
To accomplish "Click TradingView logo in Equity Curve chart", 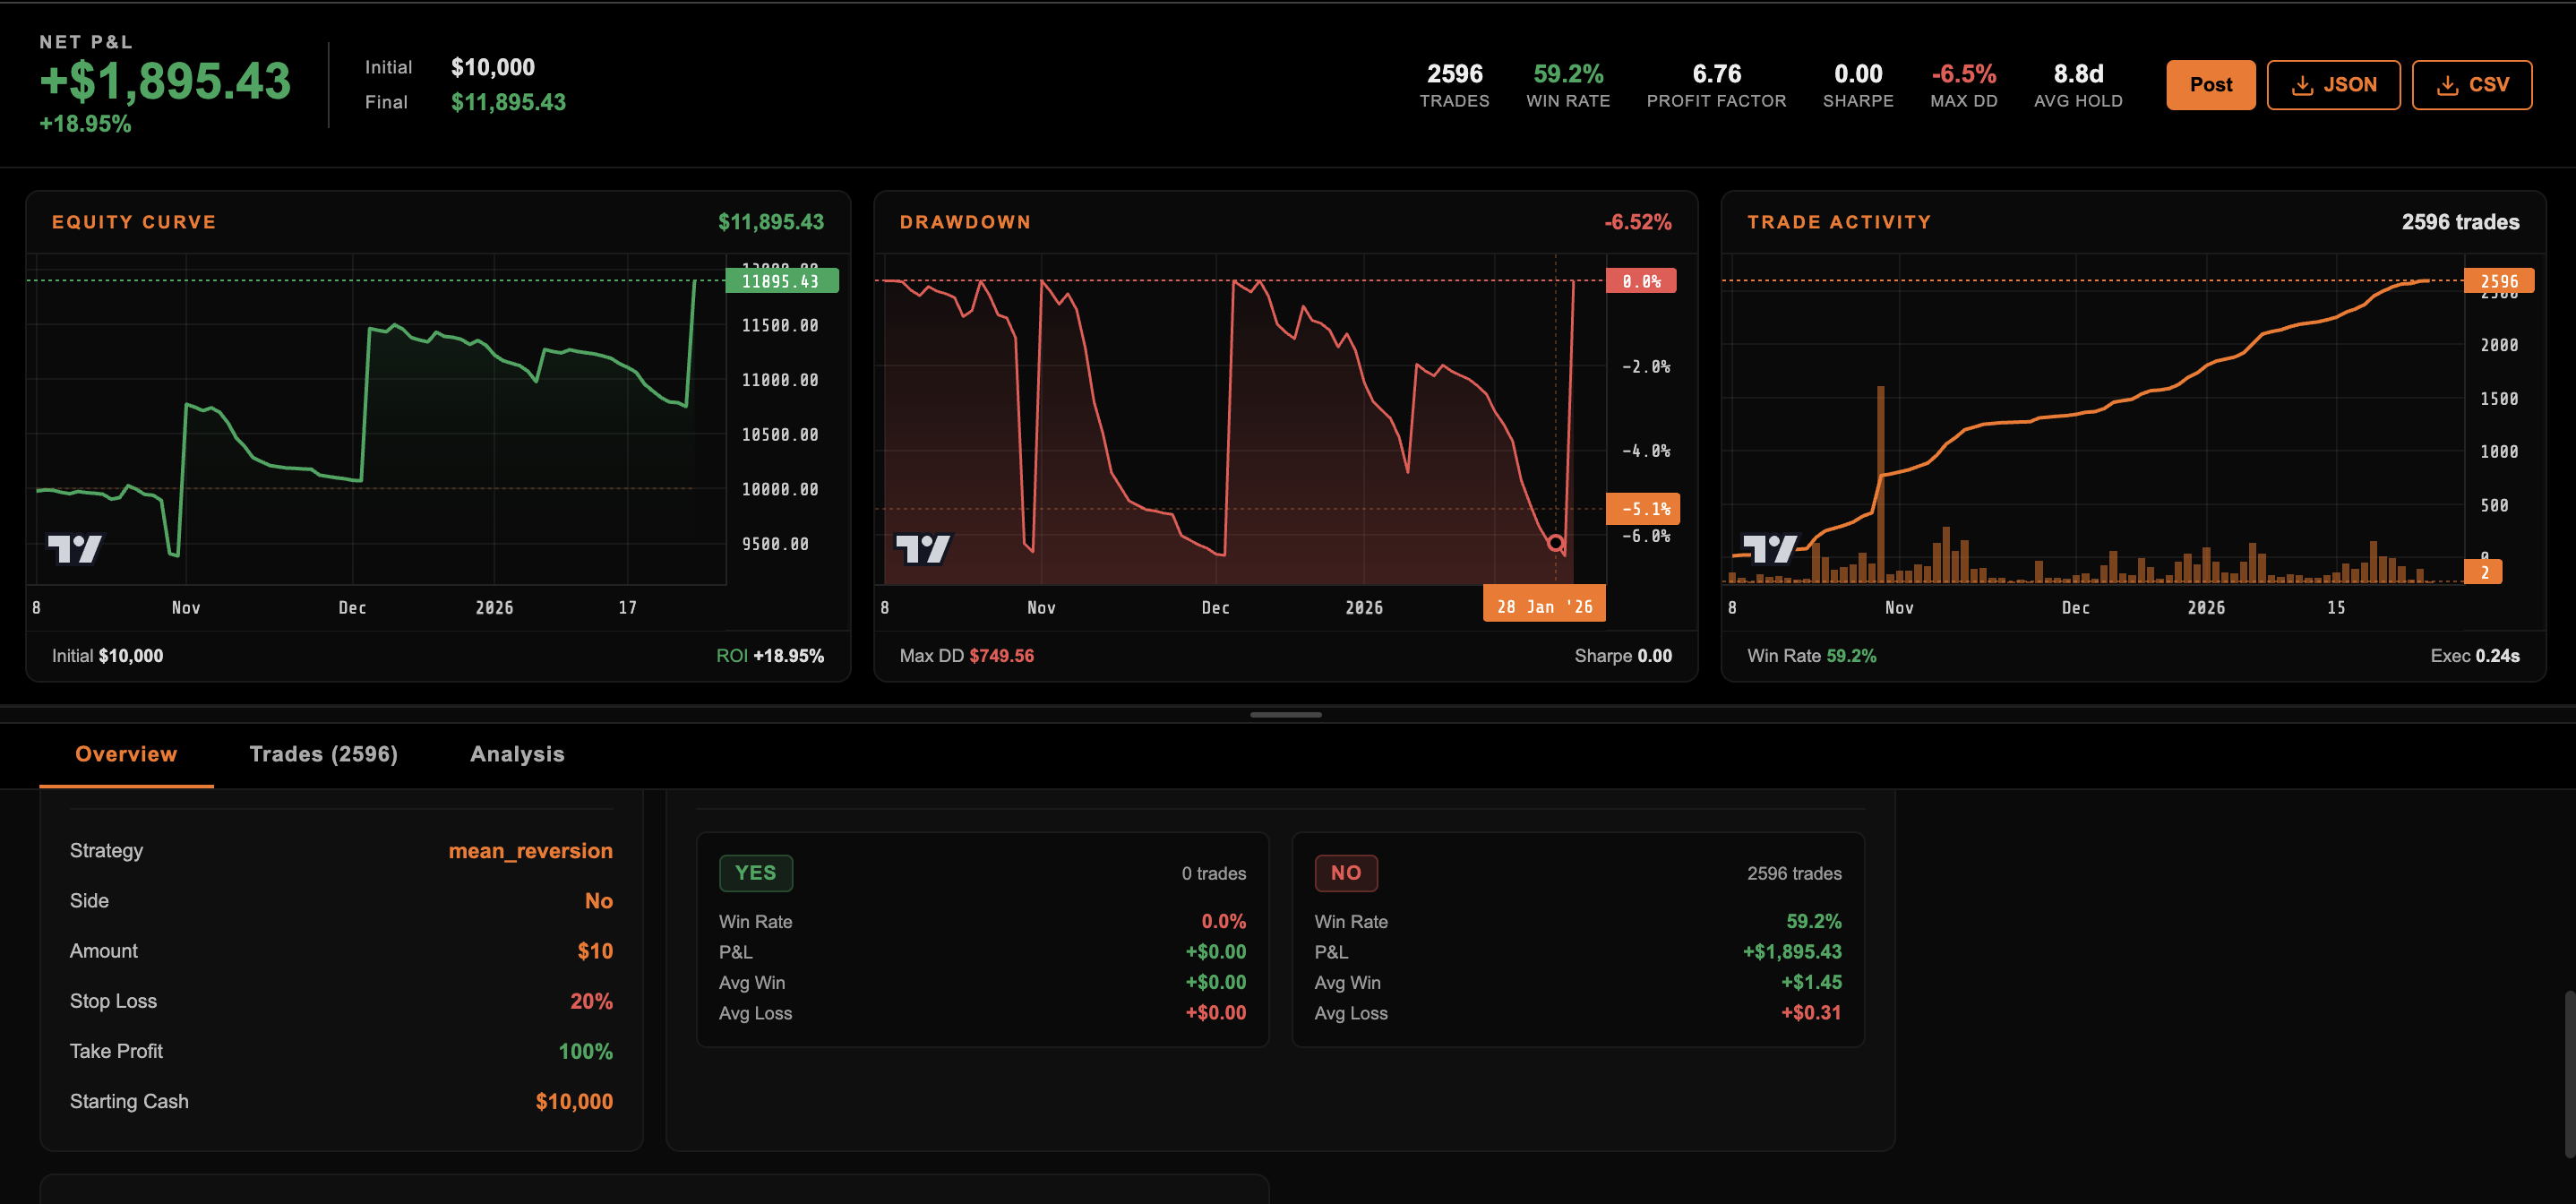I will (75, 548).
